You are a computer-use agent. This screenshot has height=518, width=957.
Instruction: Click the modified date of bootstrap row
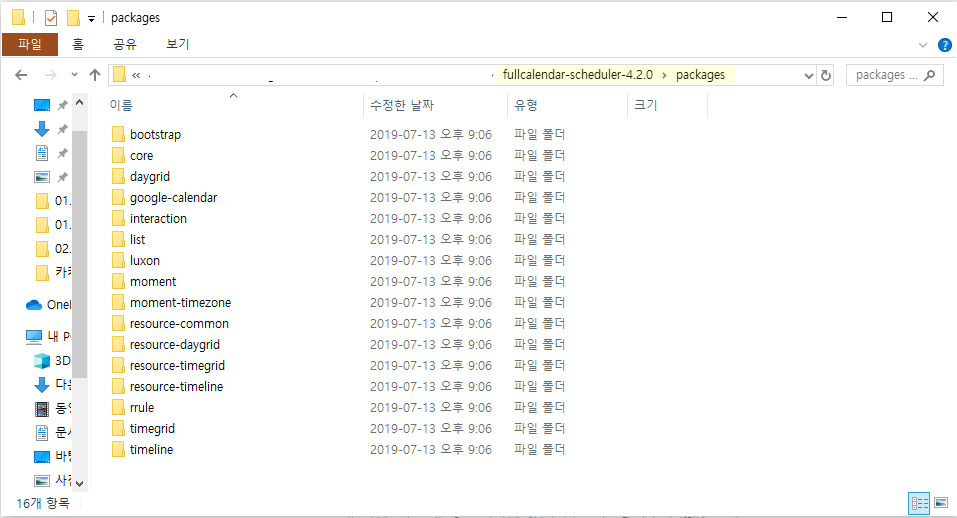pos(430,134)
